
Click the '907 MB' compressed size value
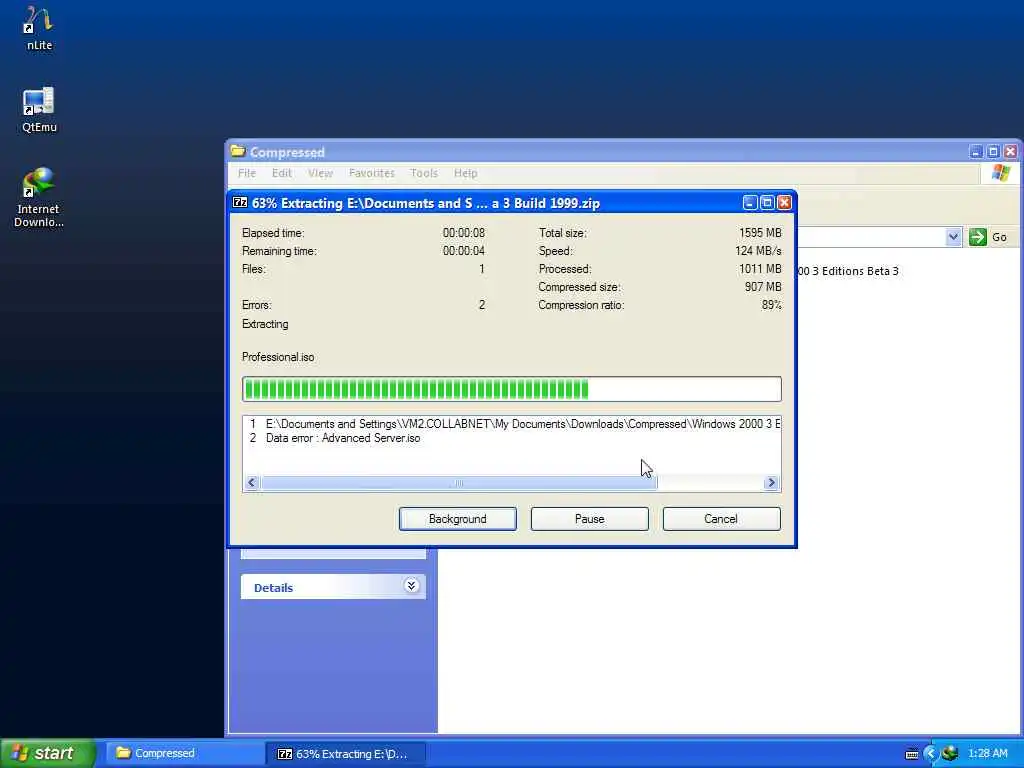tap(763, 287)
